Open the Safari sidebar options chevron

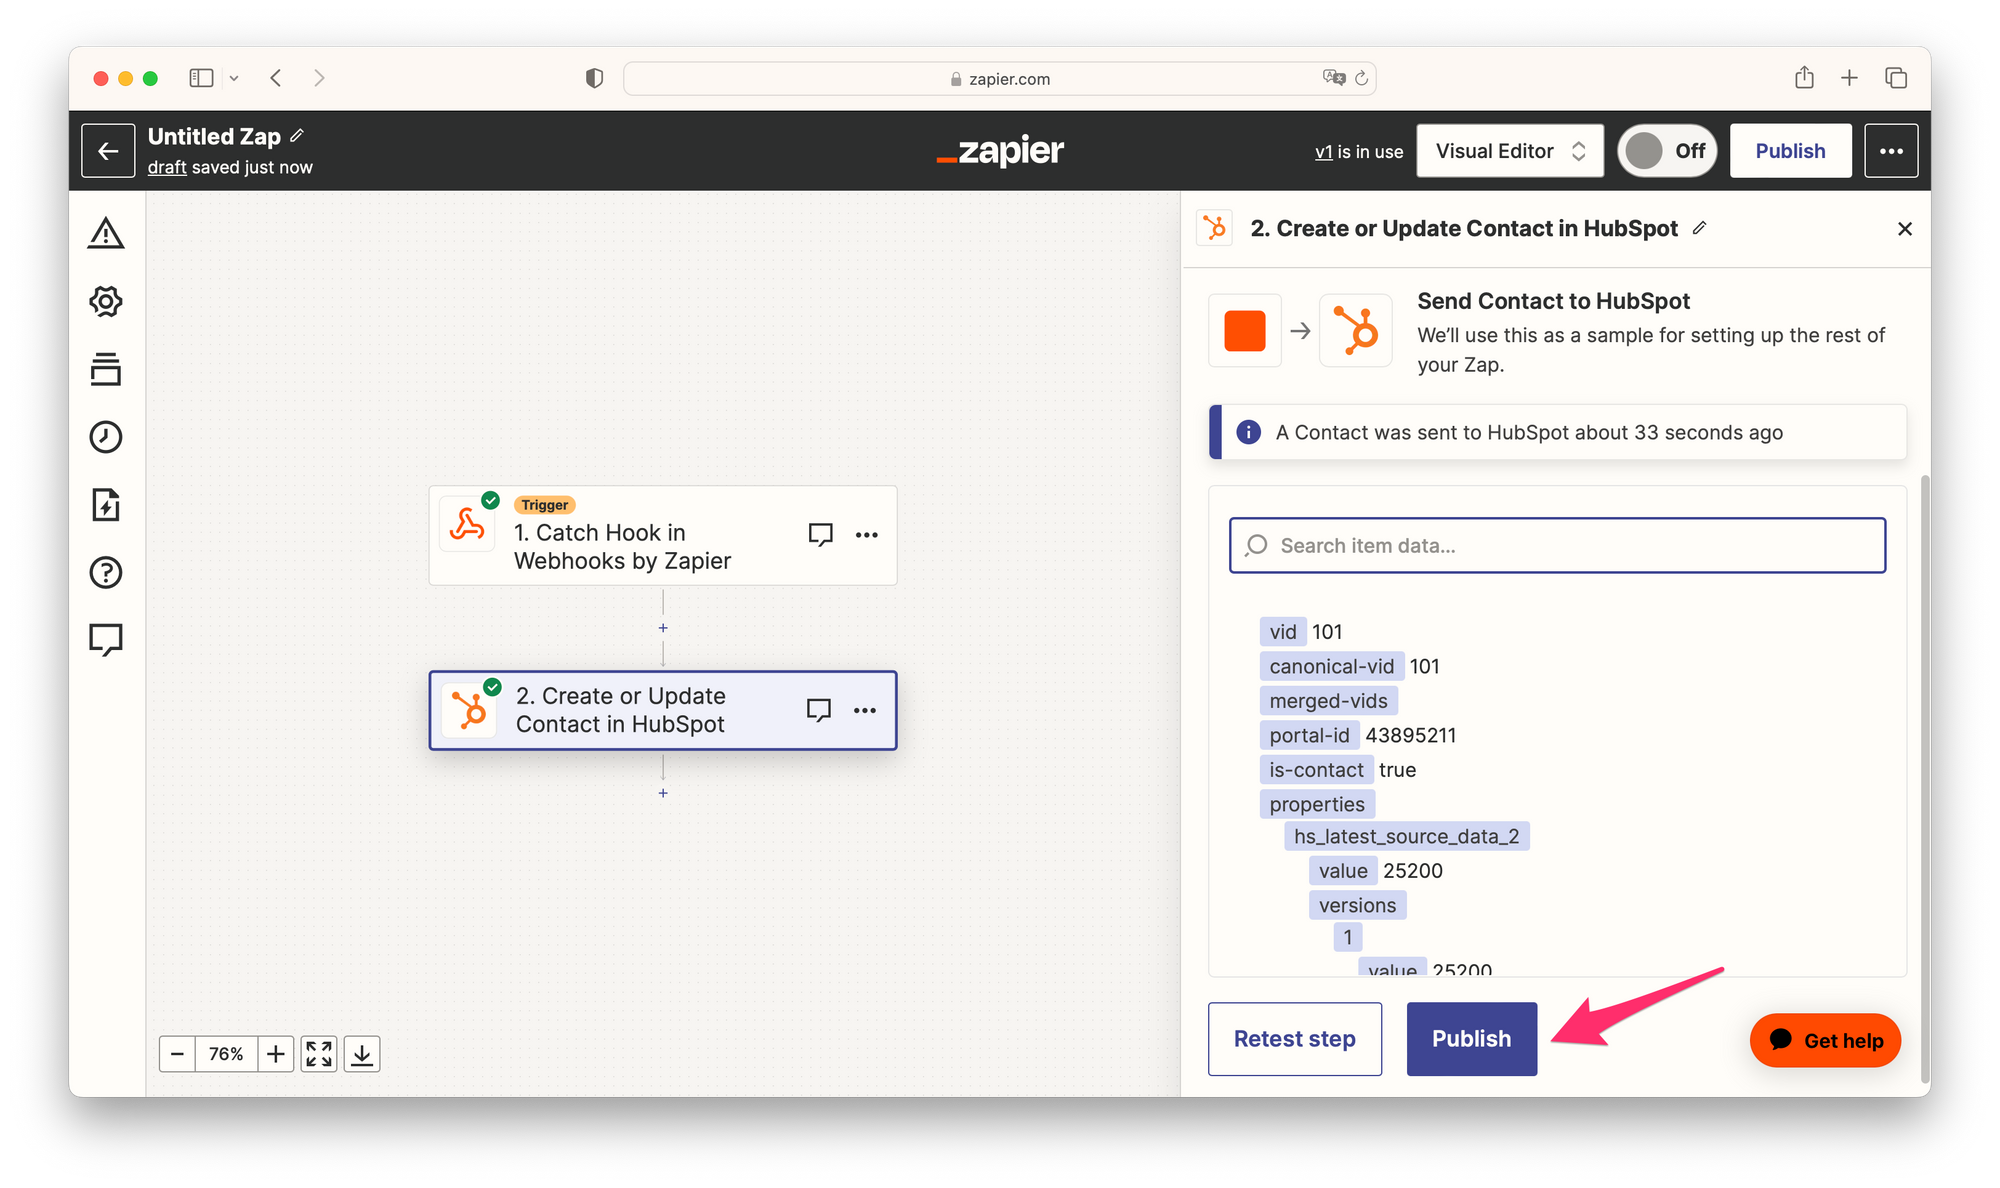pyautogui.click(x=234, y=78)
